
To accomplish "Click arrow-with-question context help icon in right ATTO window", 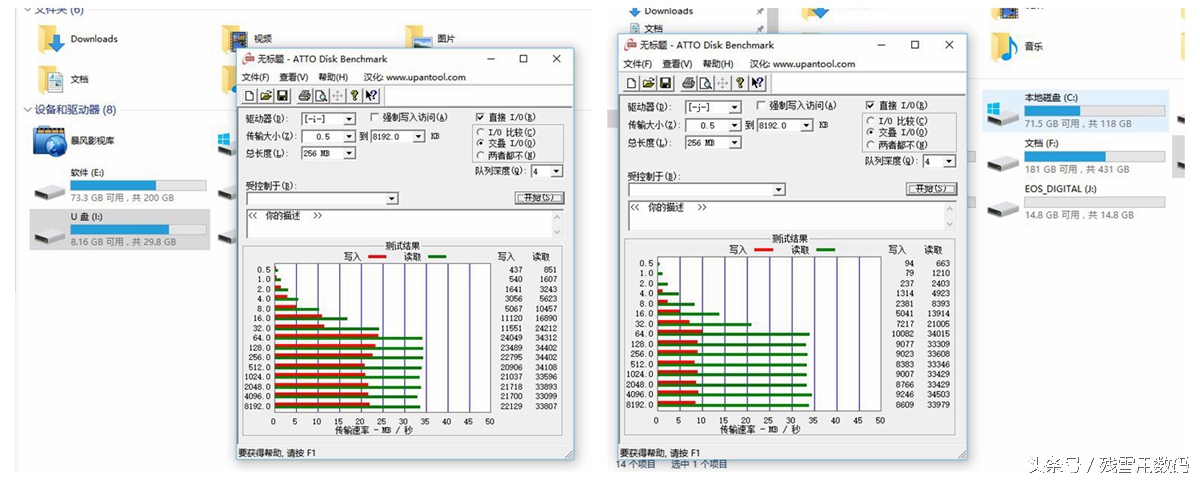I will click(757, 83).
